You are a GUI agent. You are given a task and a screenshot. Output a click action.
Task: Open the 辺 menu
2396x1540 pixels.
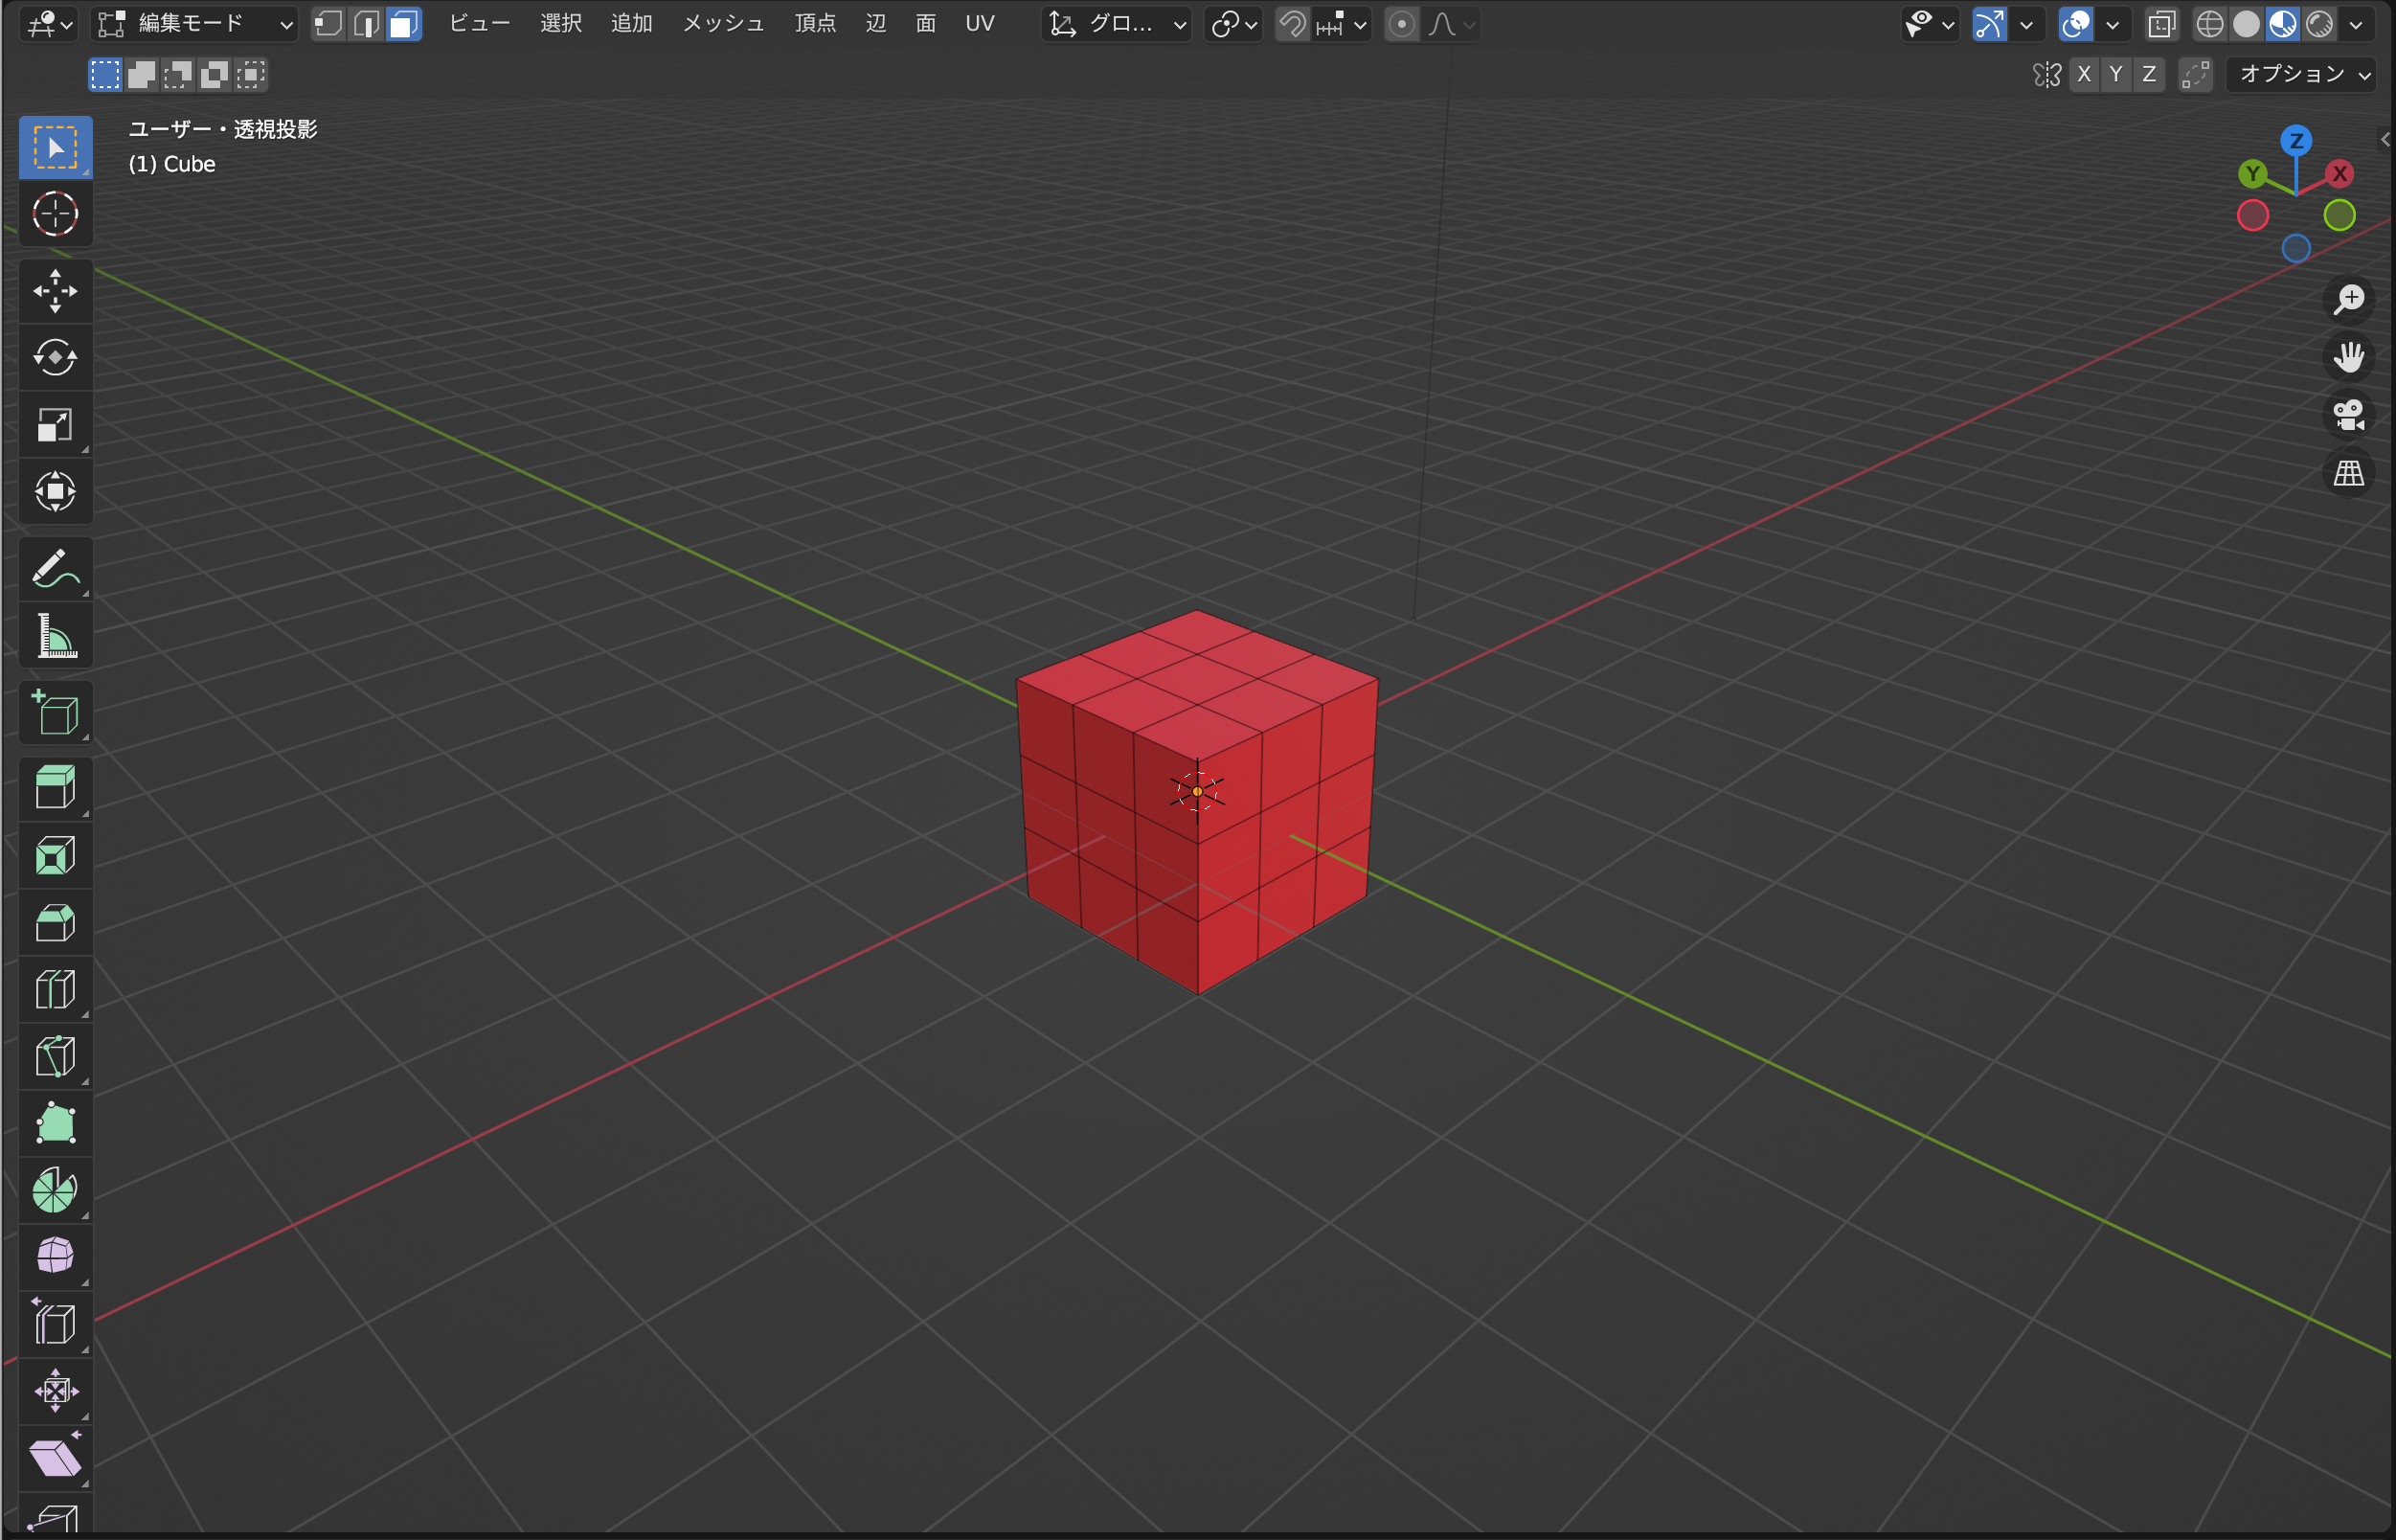coord(876,24)
